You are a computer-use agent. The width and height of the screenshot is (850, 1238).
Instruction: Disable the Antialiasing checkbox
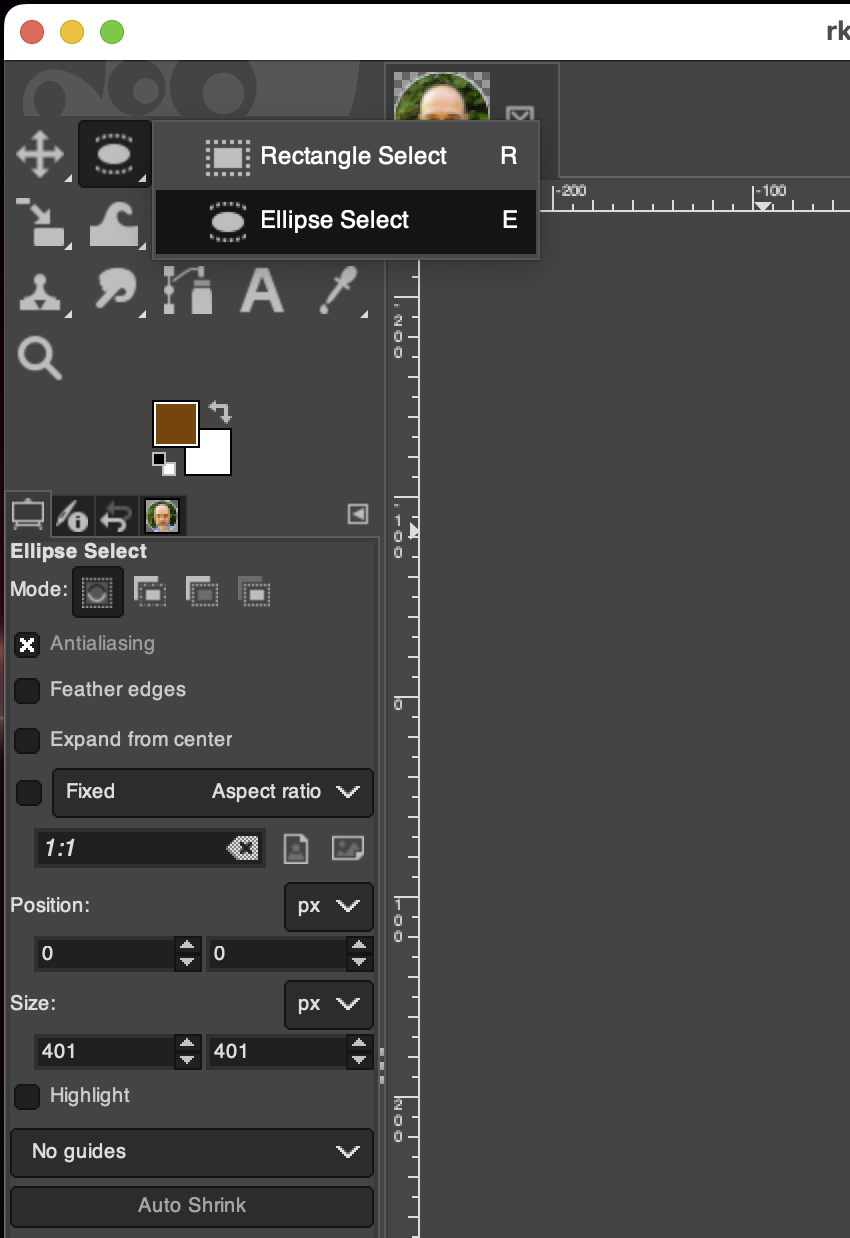pyautogui.click(x=27, y=644)
